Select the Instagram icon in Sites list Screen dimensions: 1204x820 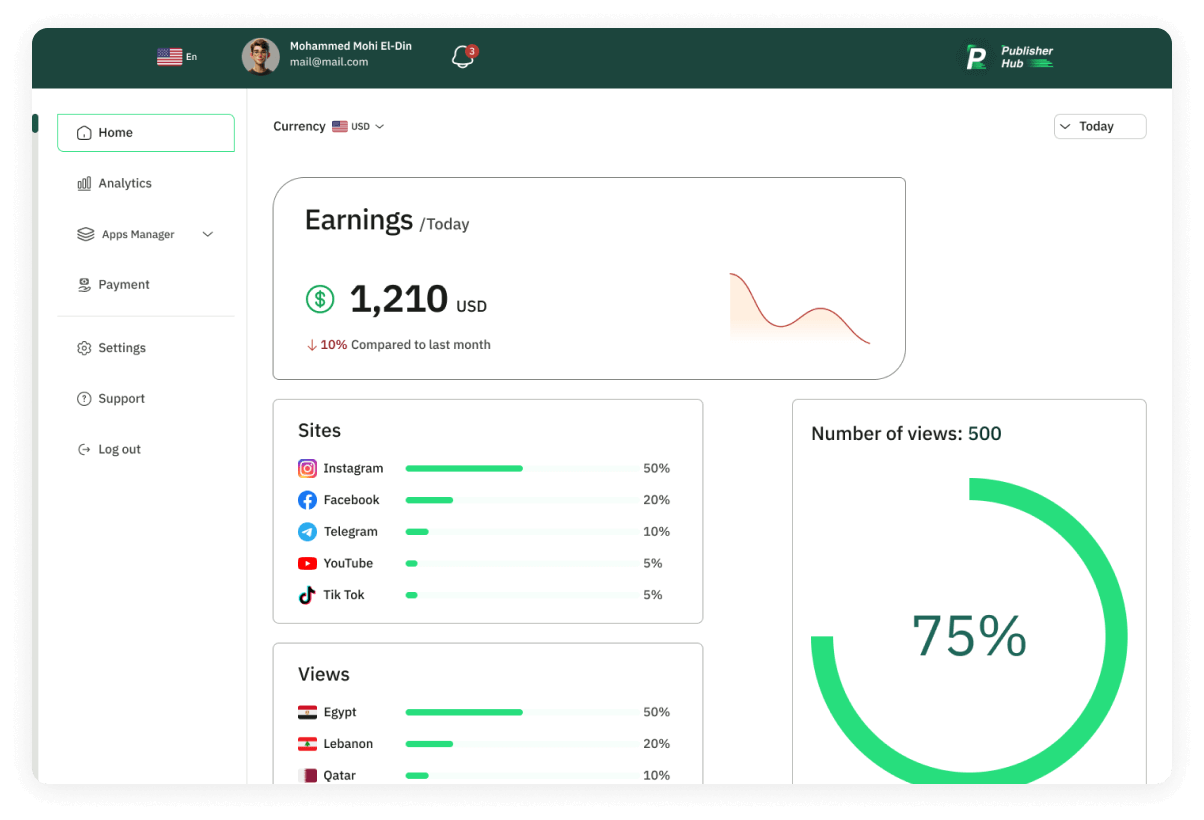[x=307, y=468]
